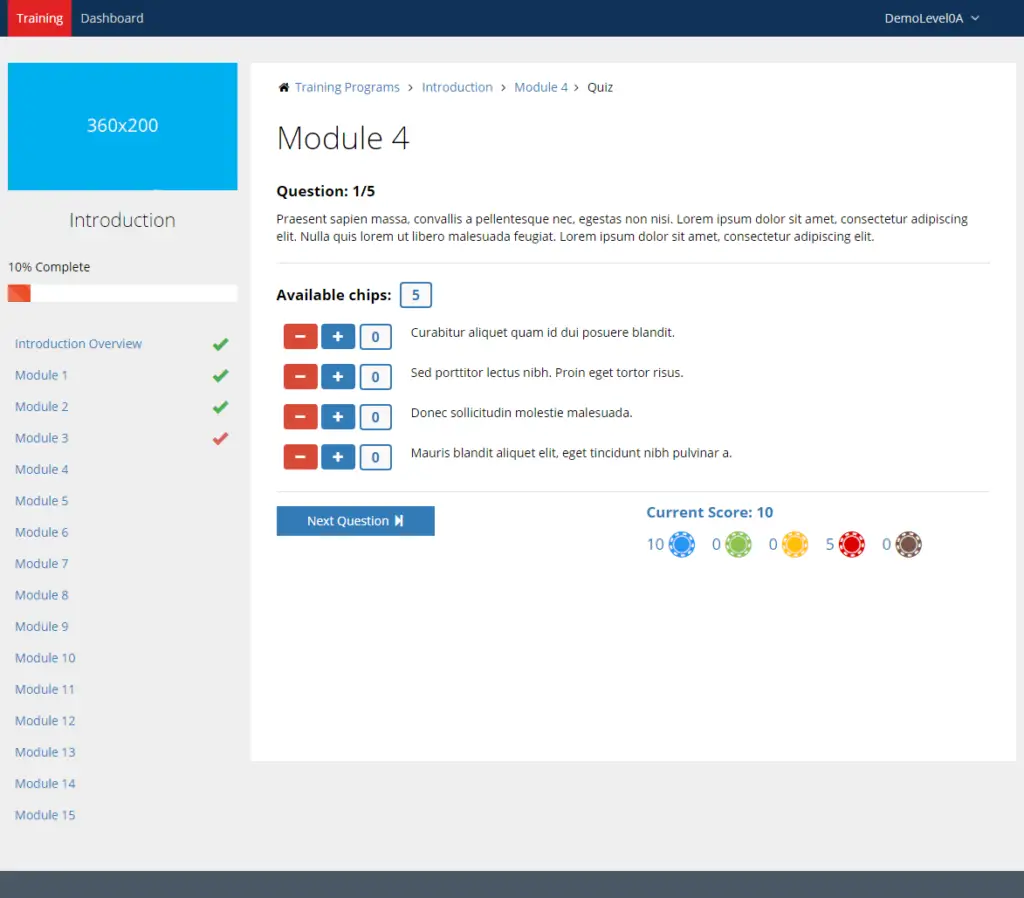Open Module 8 in sidebar
This screenshot has width=1024, height=898.
41,595
